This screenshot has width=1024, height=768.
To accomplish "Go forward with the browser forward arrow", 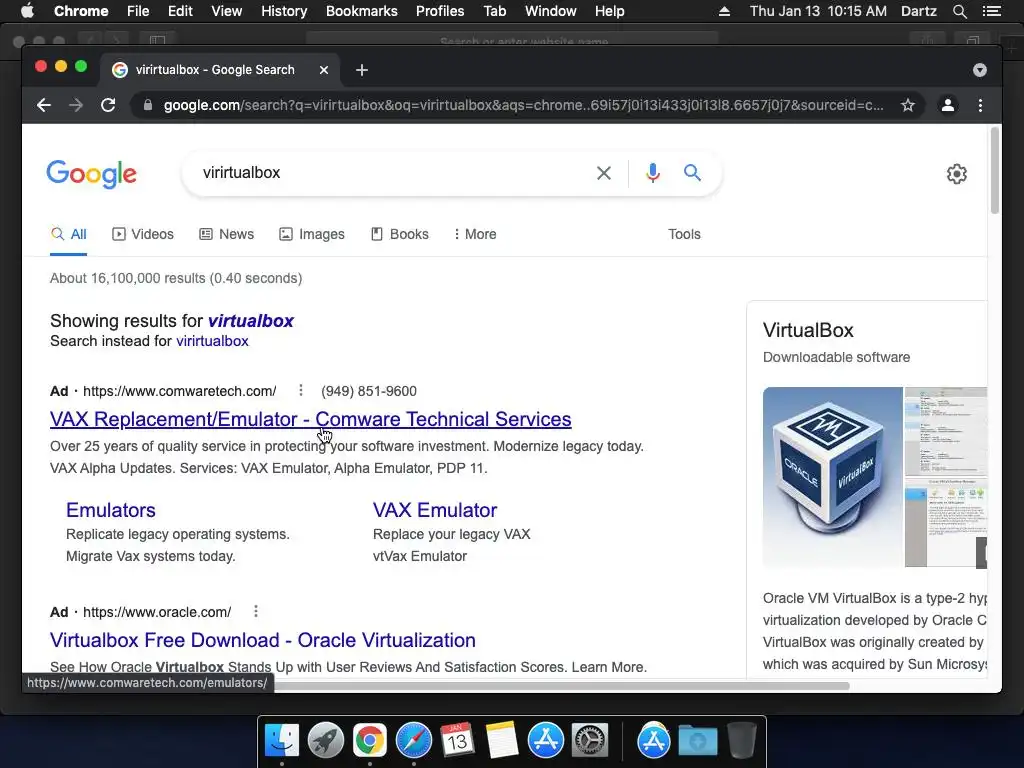I will tap(76, 105).
